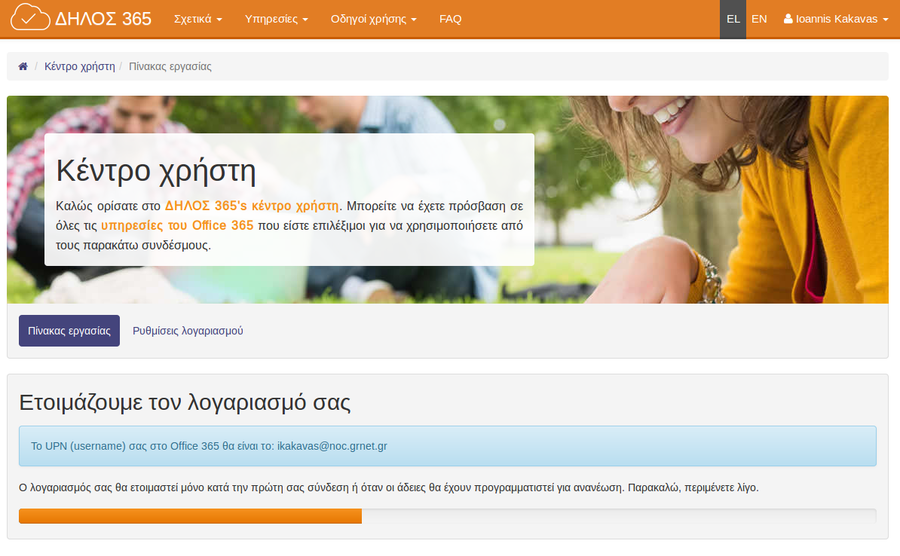The image size is (900, 556).
Task: Switch language to EN
Action: (x=759, y=19)
